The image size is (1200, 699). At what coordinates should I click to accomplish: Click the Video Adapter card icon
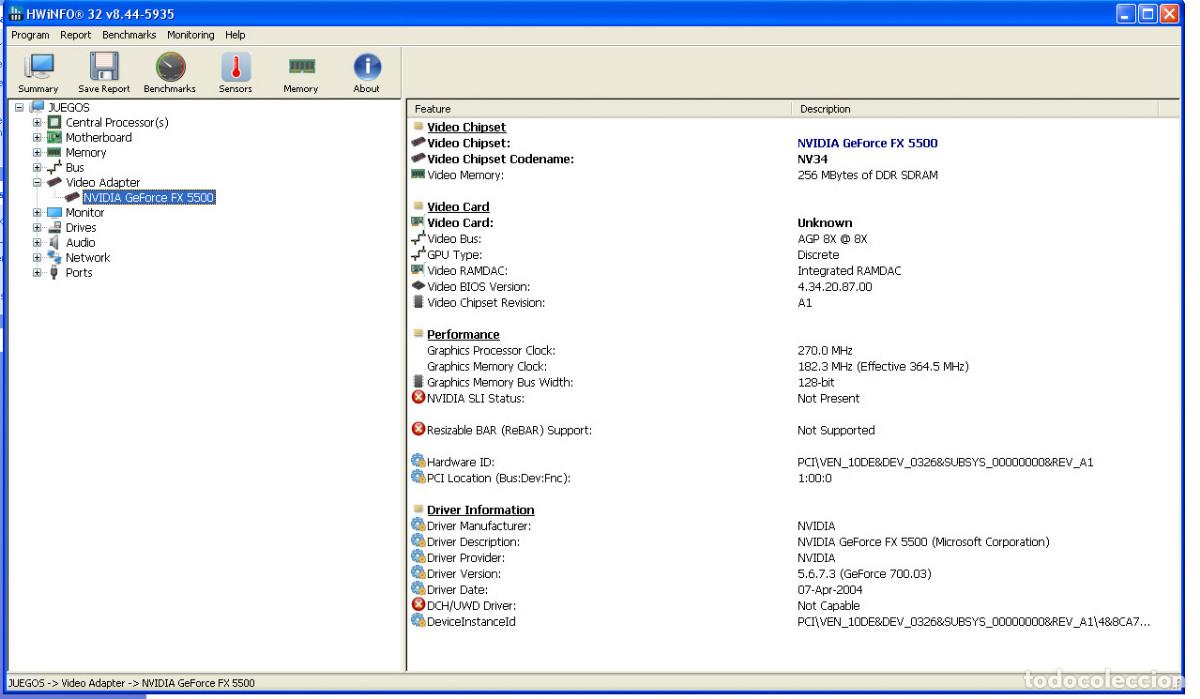click(x=55, y=182)
